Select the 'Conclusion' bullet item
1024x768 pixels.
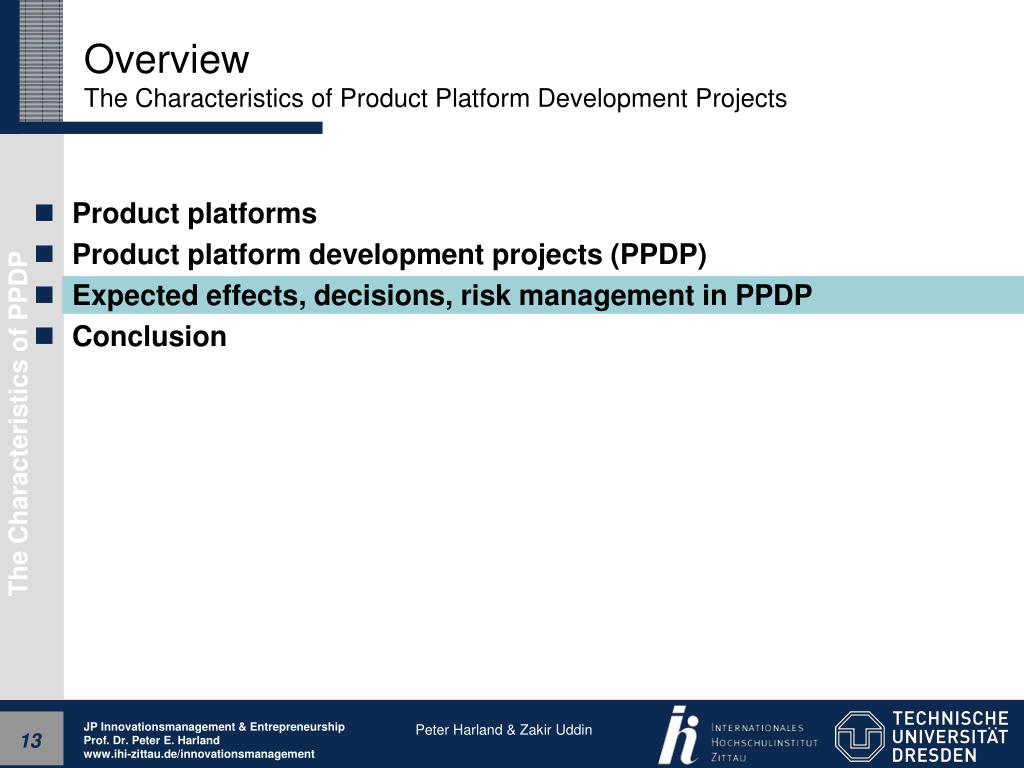pyautogui.click(x=150, y=336)
